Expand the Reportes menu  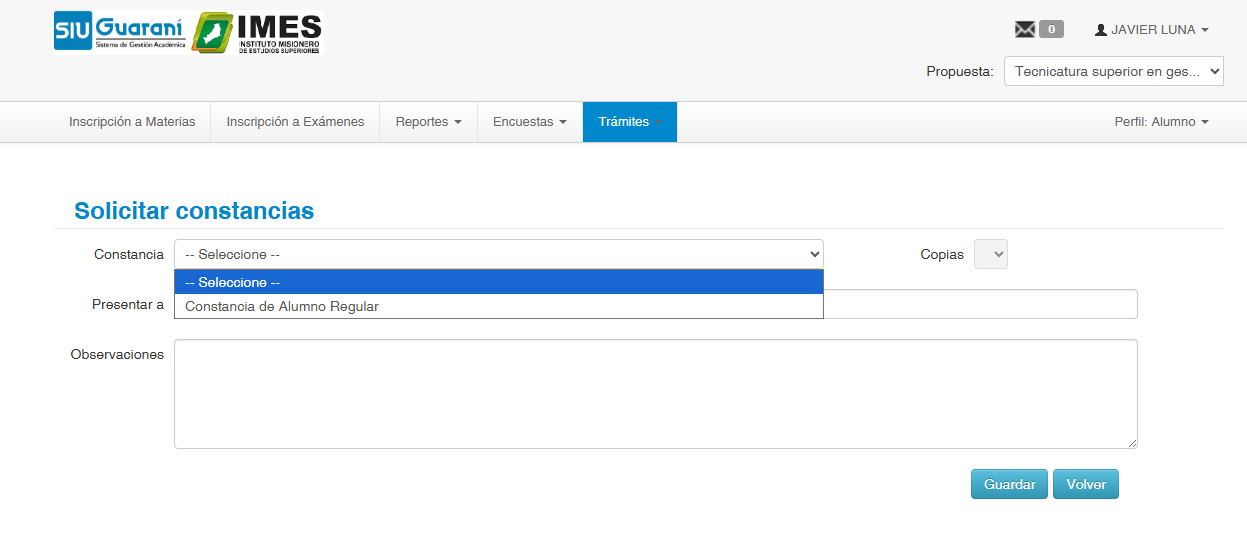tap(428, 122)
